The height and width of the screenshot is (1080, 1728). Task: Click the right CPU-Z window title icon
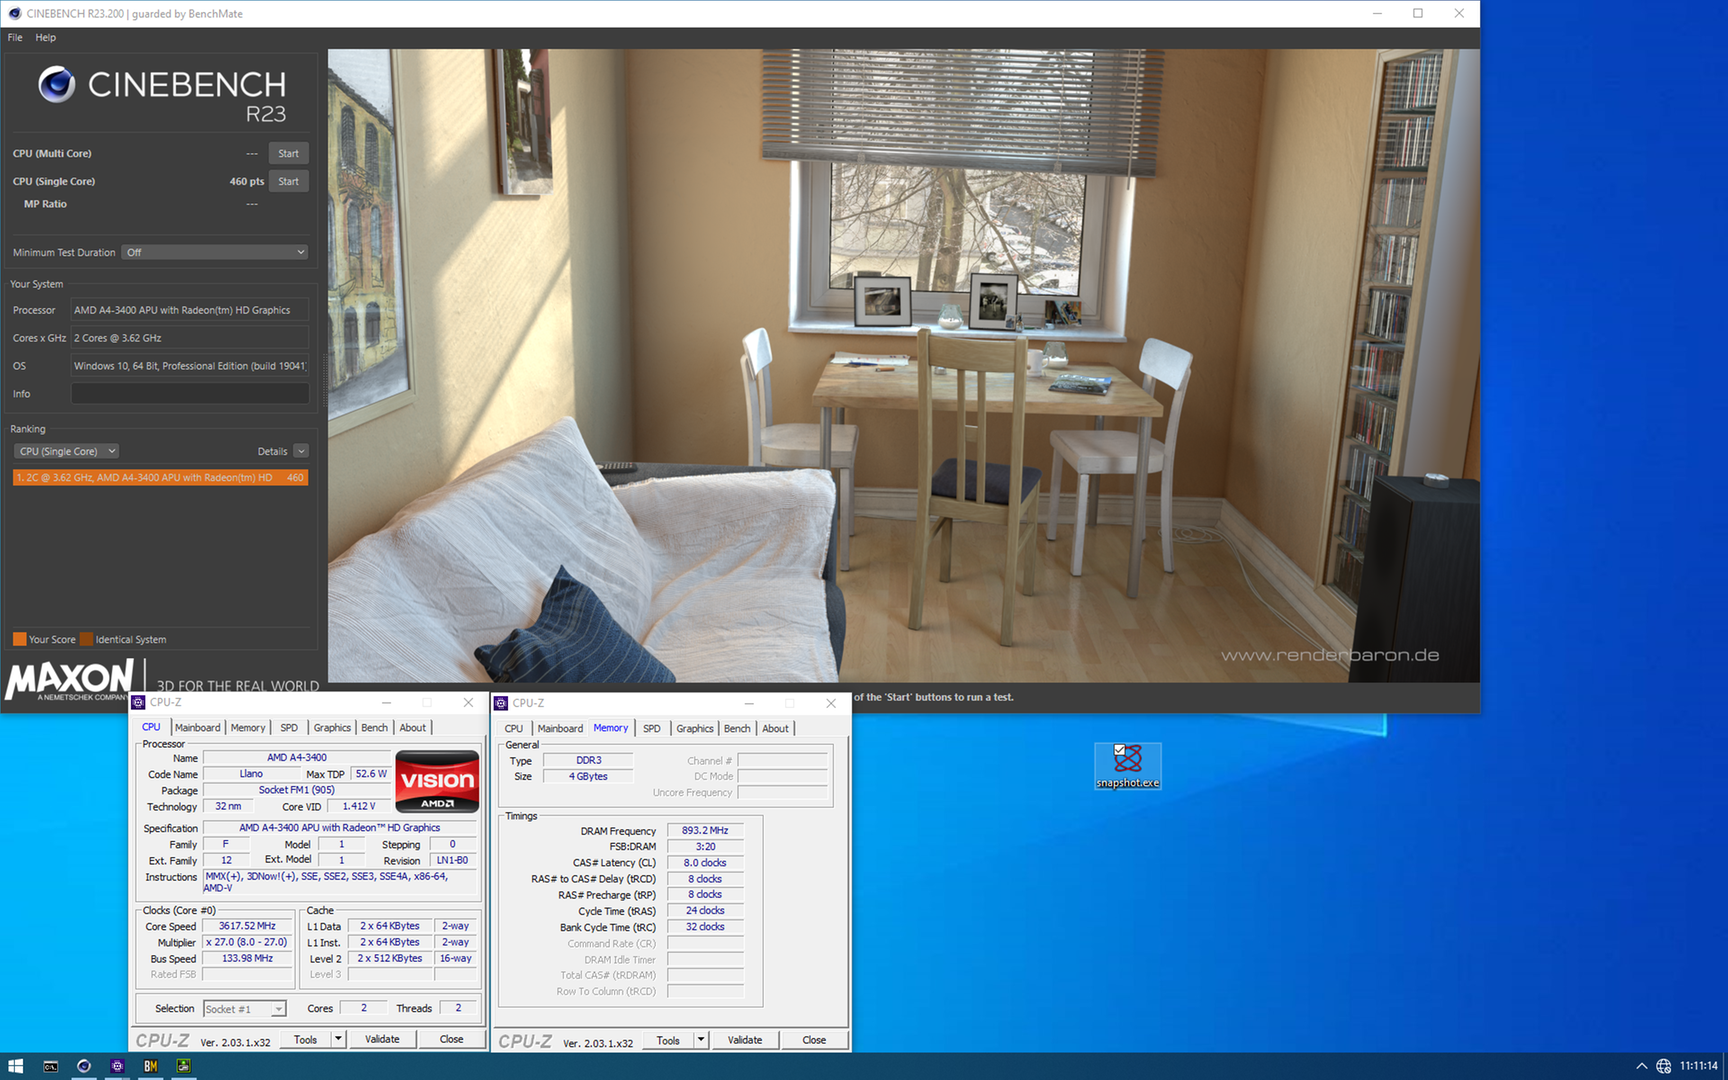(x=501, y=703)
